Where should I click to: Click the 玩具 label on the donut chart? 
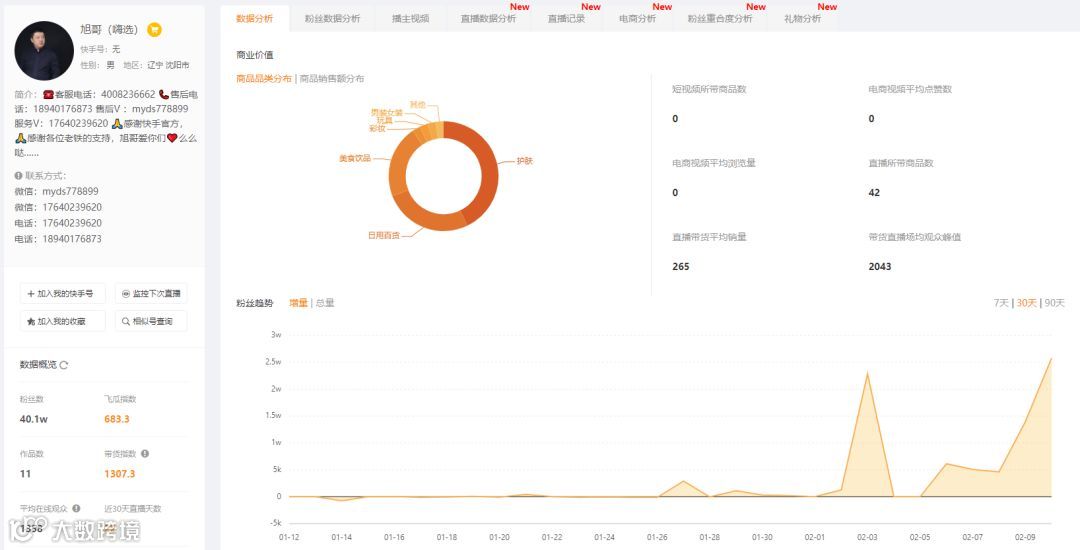click(x=384, y=120)
